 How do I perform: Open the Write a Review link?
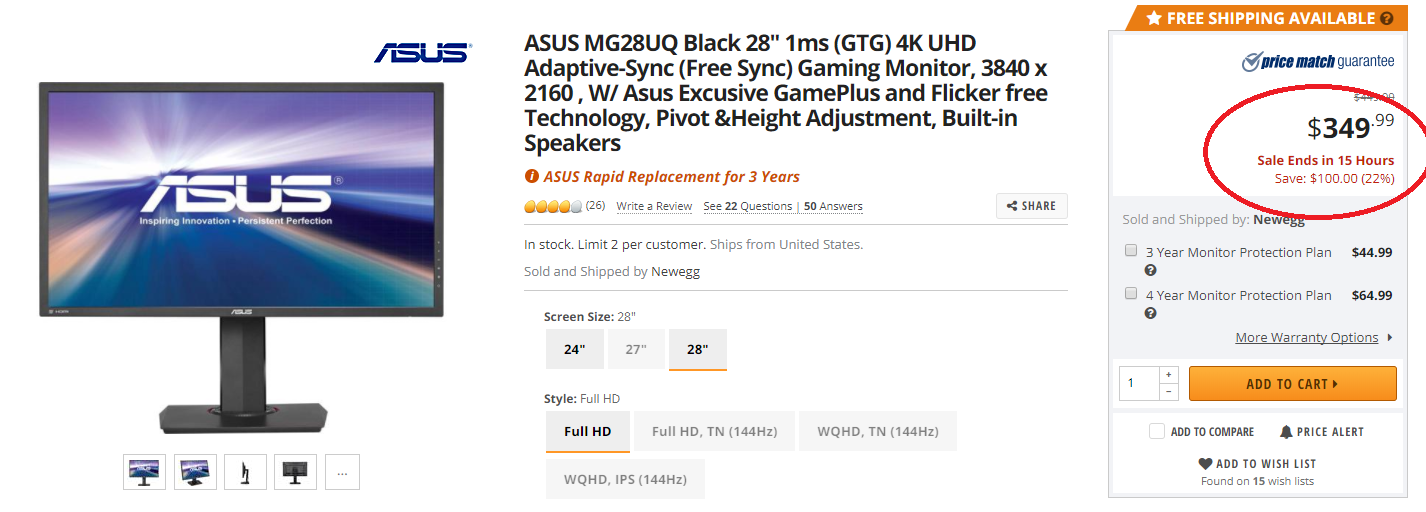(x=654, y=207)
